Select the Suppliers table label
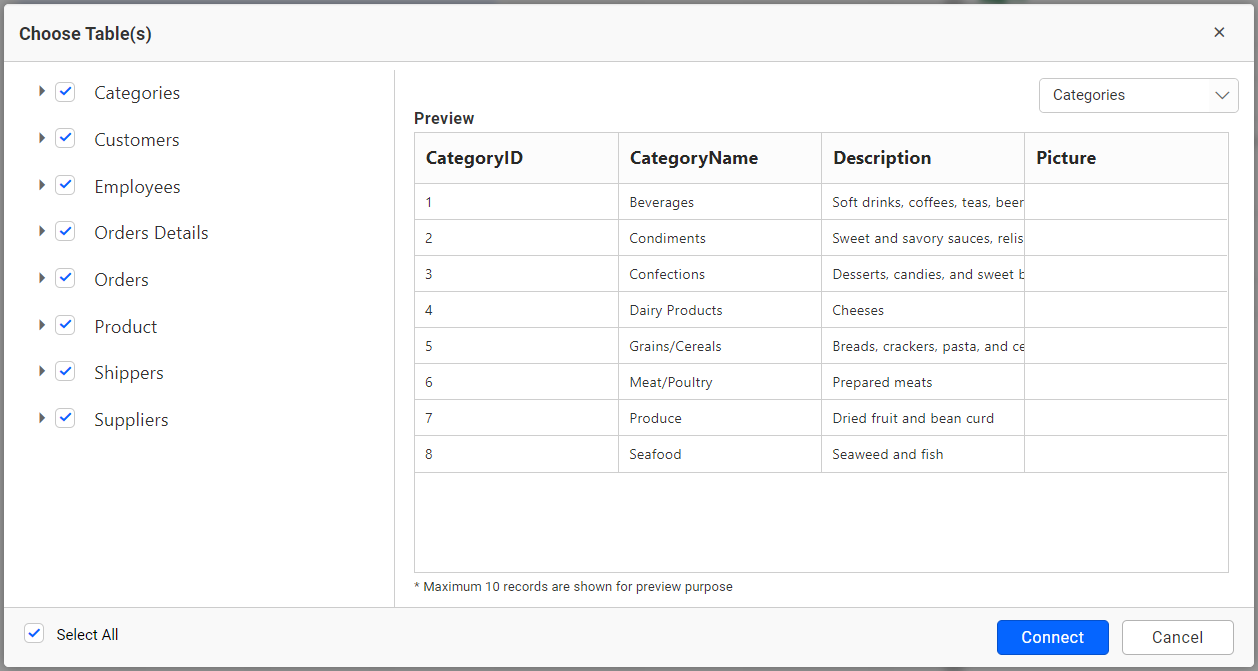 click(x=131, y=420)
